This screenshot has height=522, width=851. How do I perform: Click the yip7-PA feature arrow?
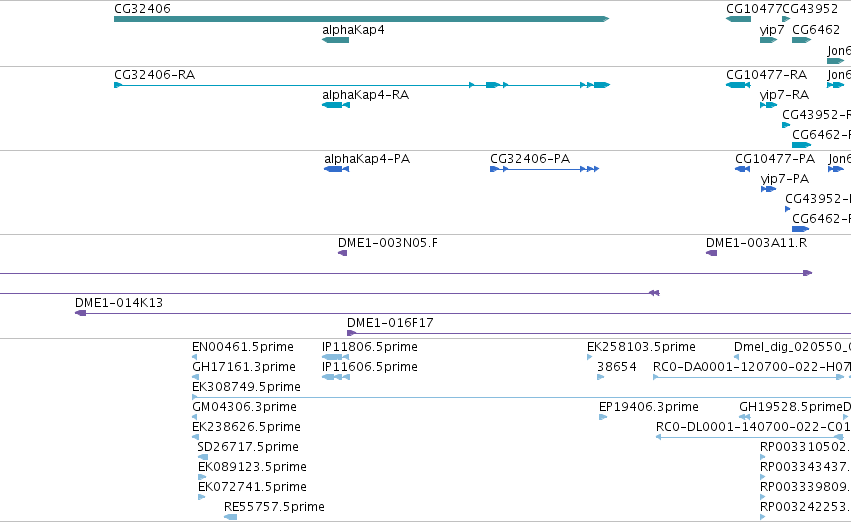pos(769,189)
